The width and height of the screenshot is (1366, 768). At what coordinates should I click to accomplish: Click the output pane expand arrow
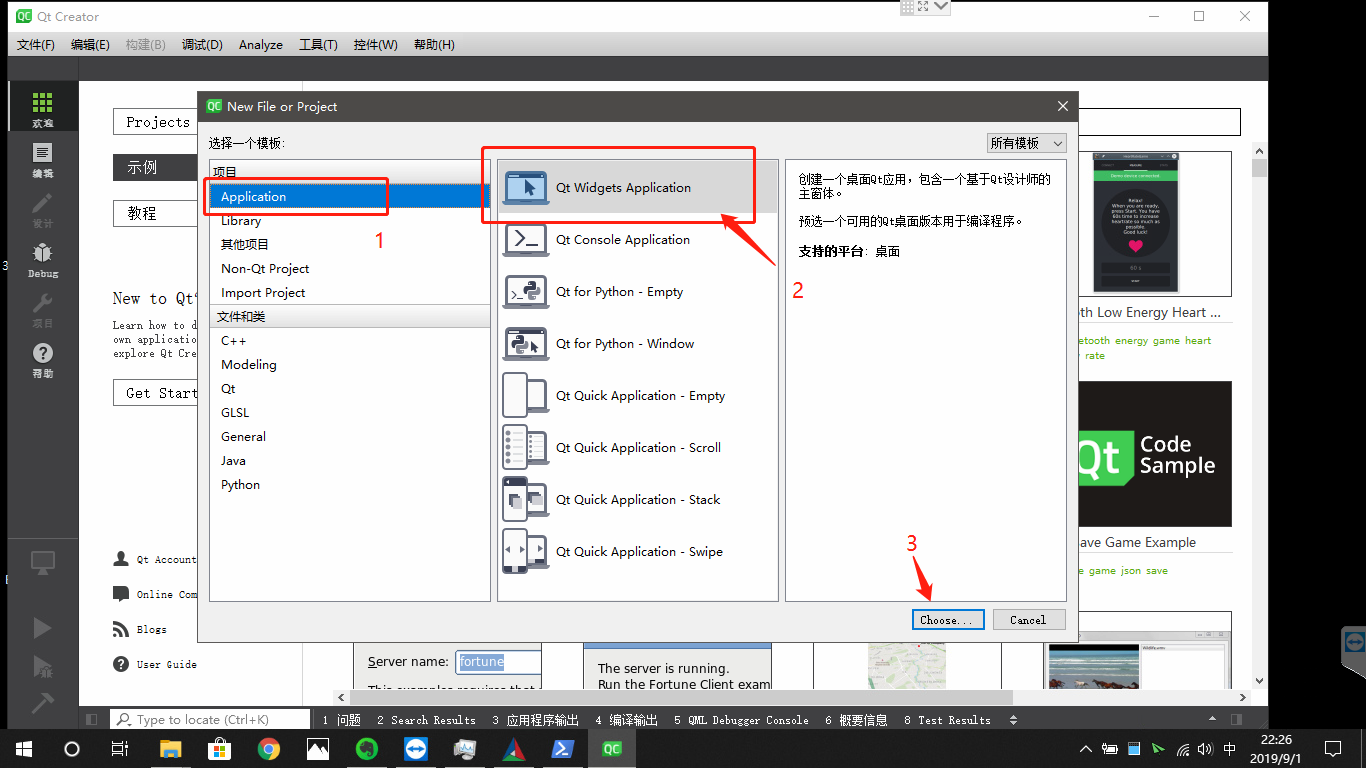[x=1013, y=719]
